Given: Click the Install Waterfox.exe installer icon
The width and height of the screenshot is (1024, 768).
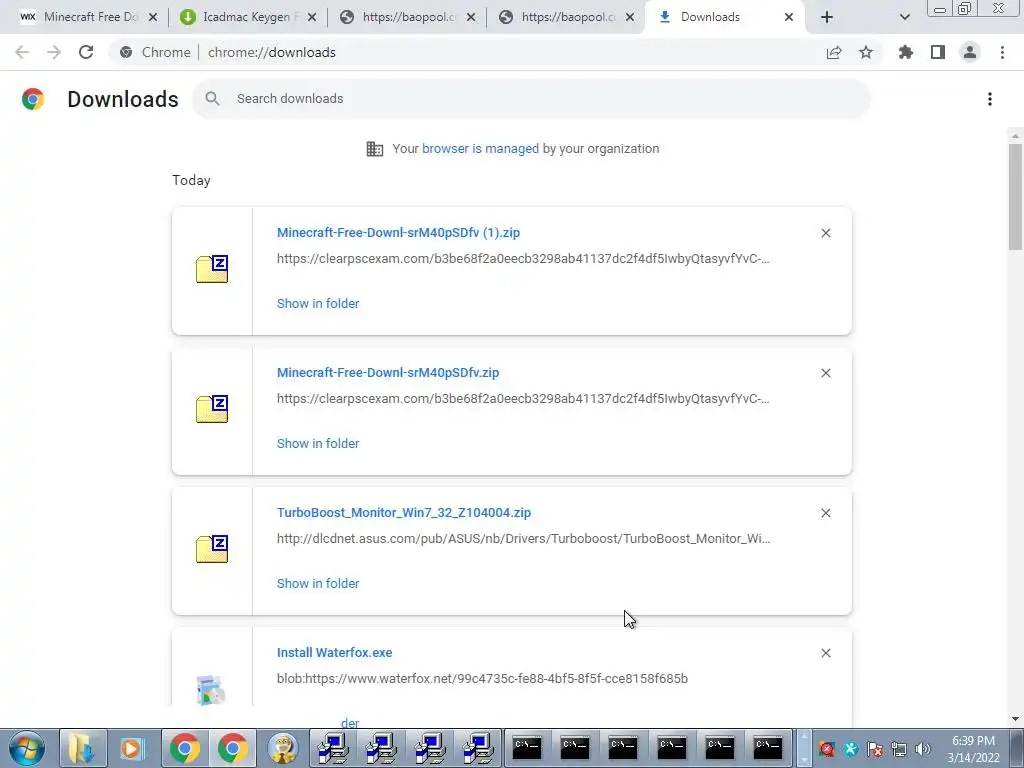Looking at the screenshot, I should click(x=211, y=690).
